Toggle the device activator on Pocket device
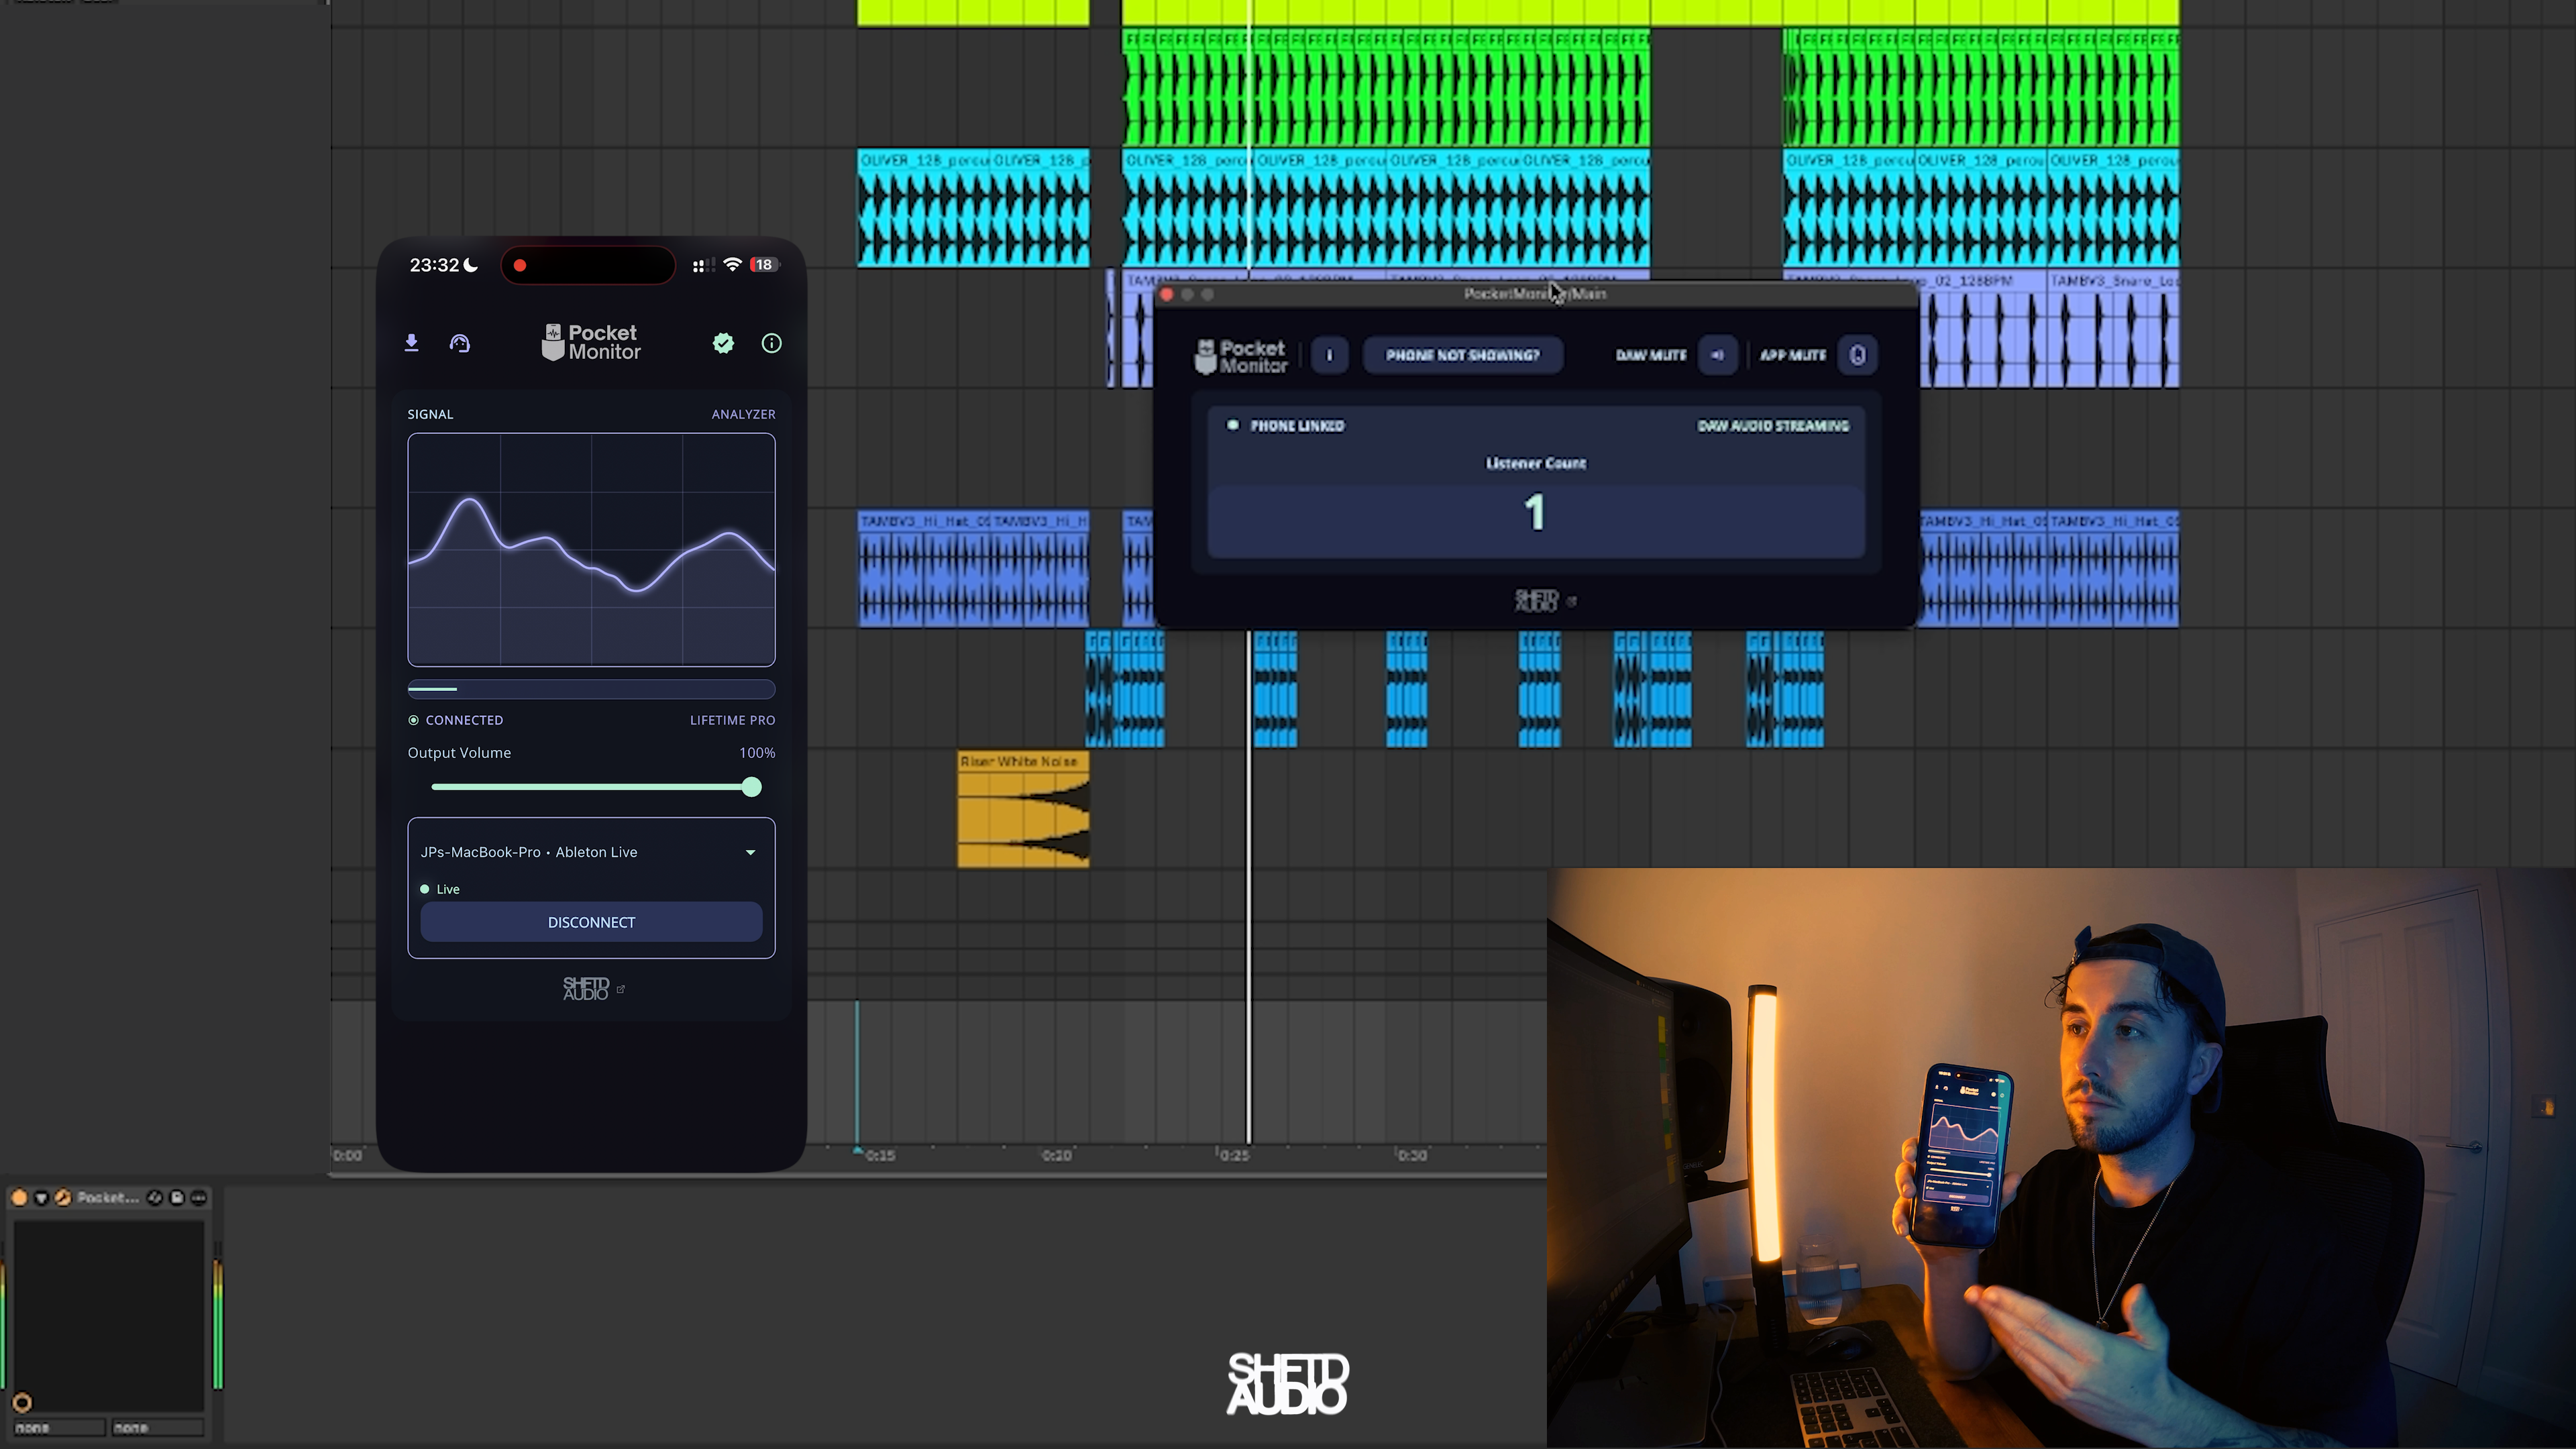Screen dimensions: 2576x1449 click(19, 1197)
